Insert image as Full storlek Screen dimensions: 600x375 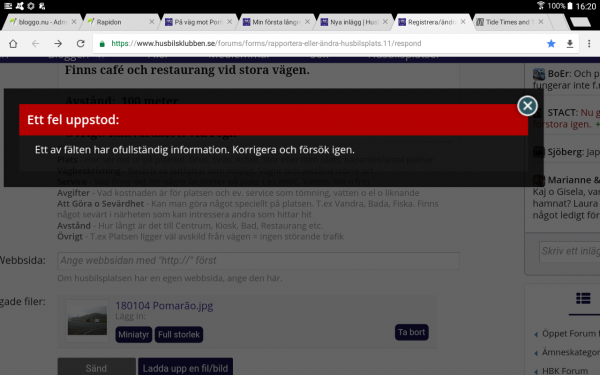pos(179,334)
